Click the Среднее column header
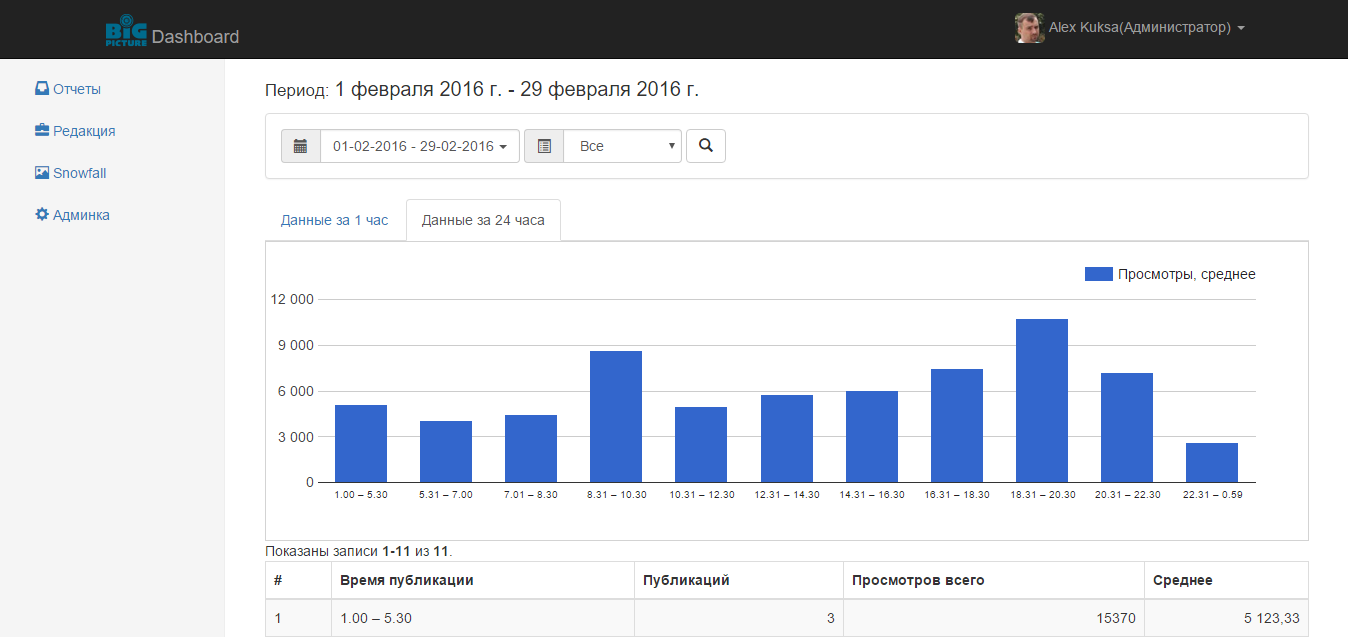Viewport: 1348px width, 637px height. point(1226,580)
